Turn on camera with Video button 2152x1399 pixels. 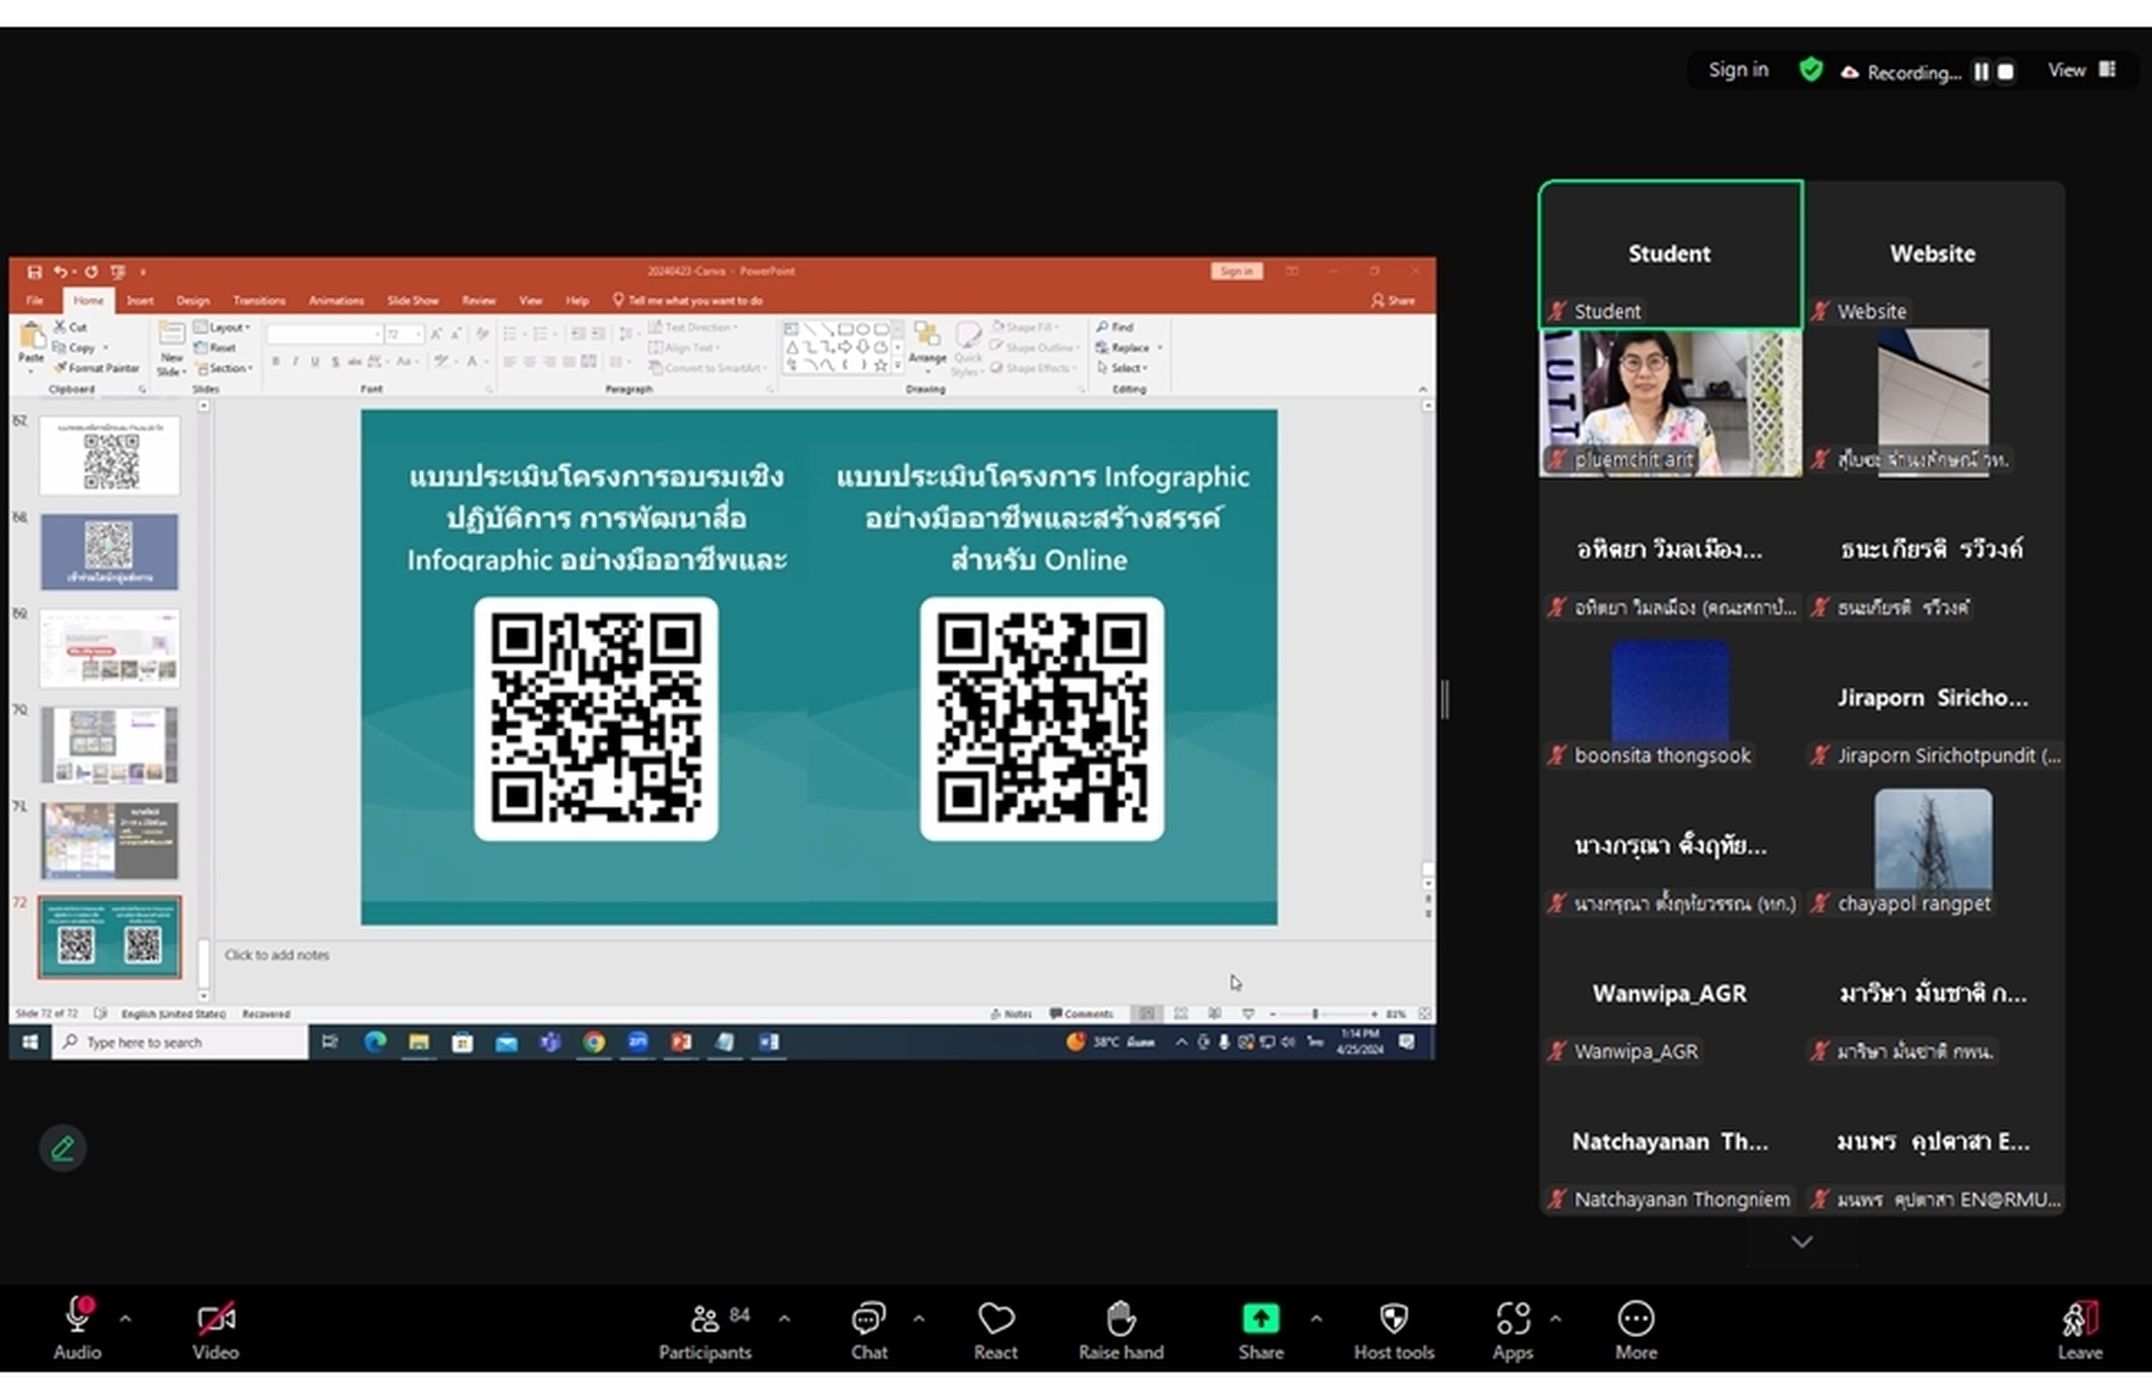(215, 1330)
